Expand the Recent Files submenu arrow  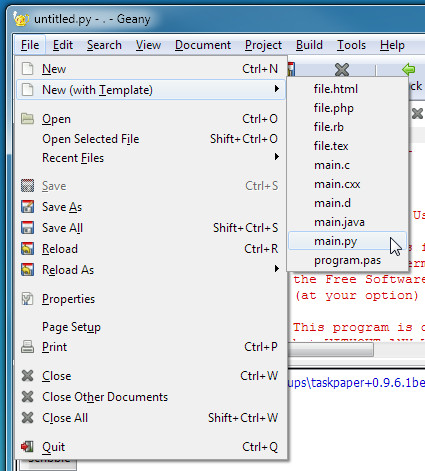pyautogui.click(x=276, y=157)
